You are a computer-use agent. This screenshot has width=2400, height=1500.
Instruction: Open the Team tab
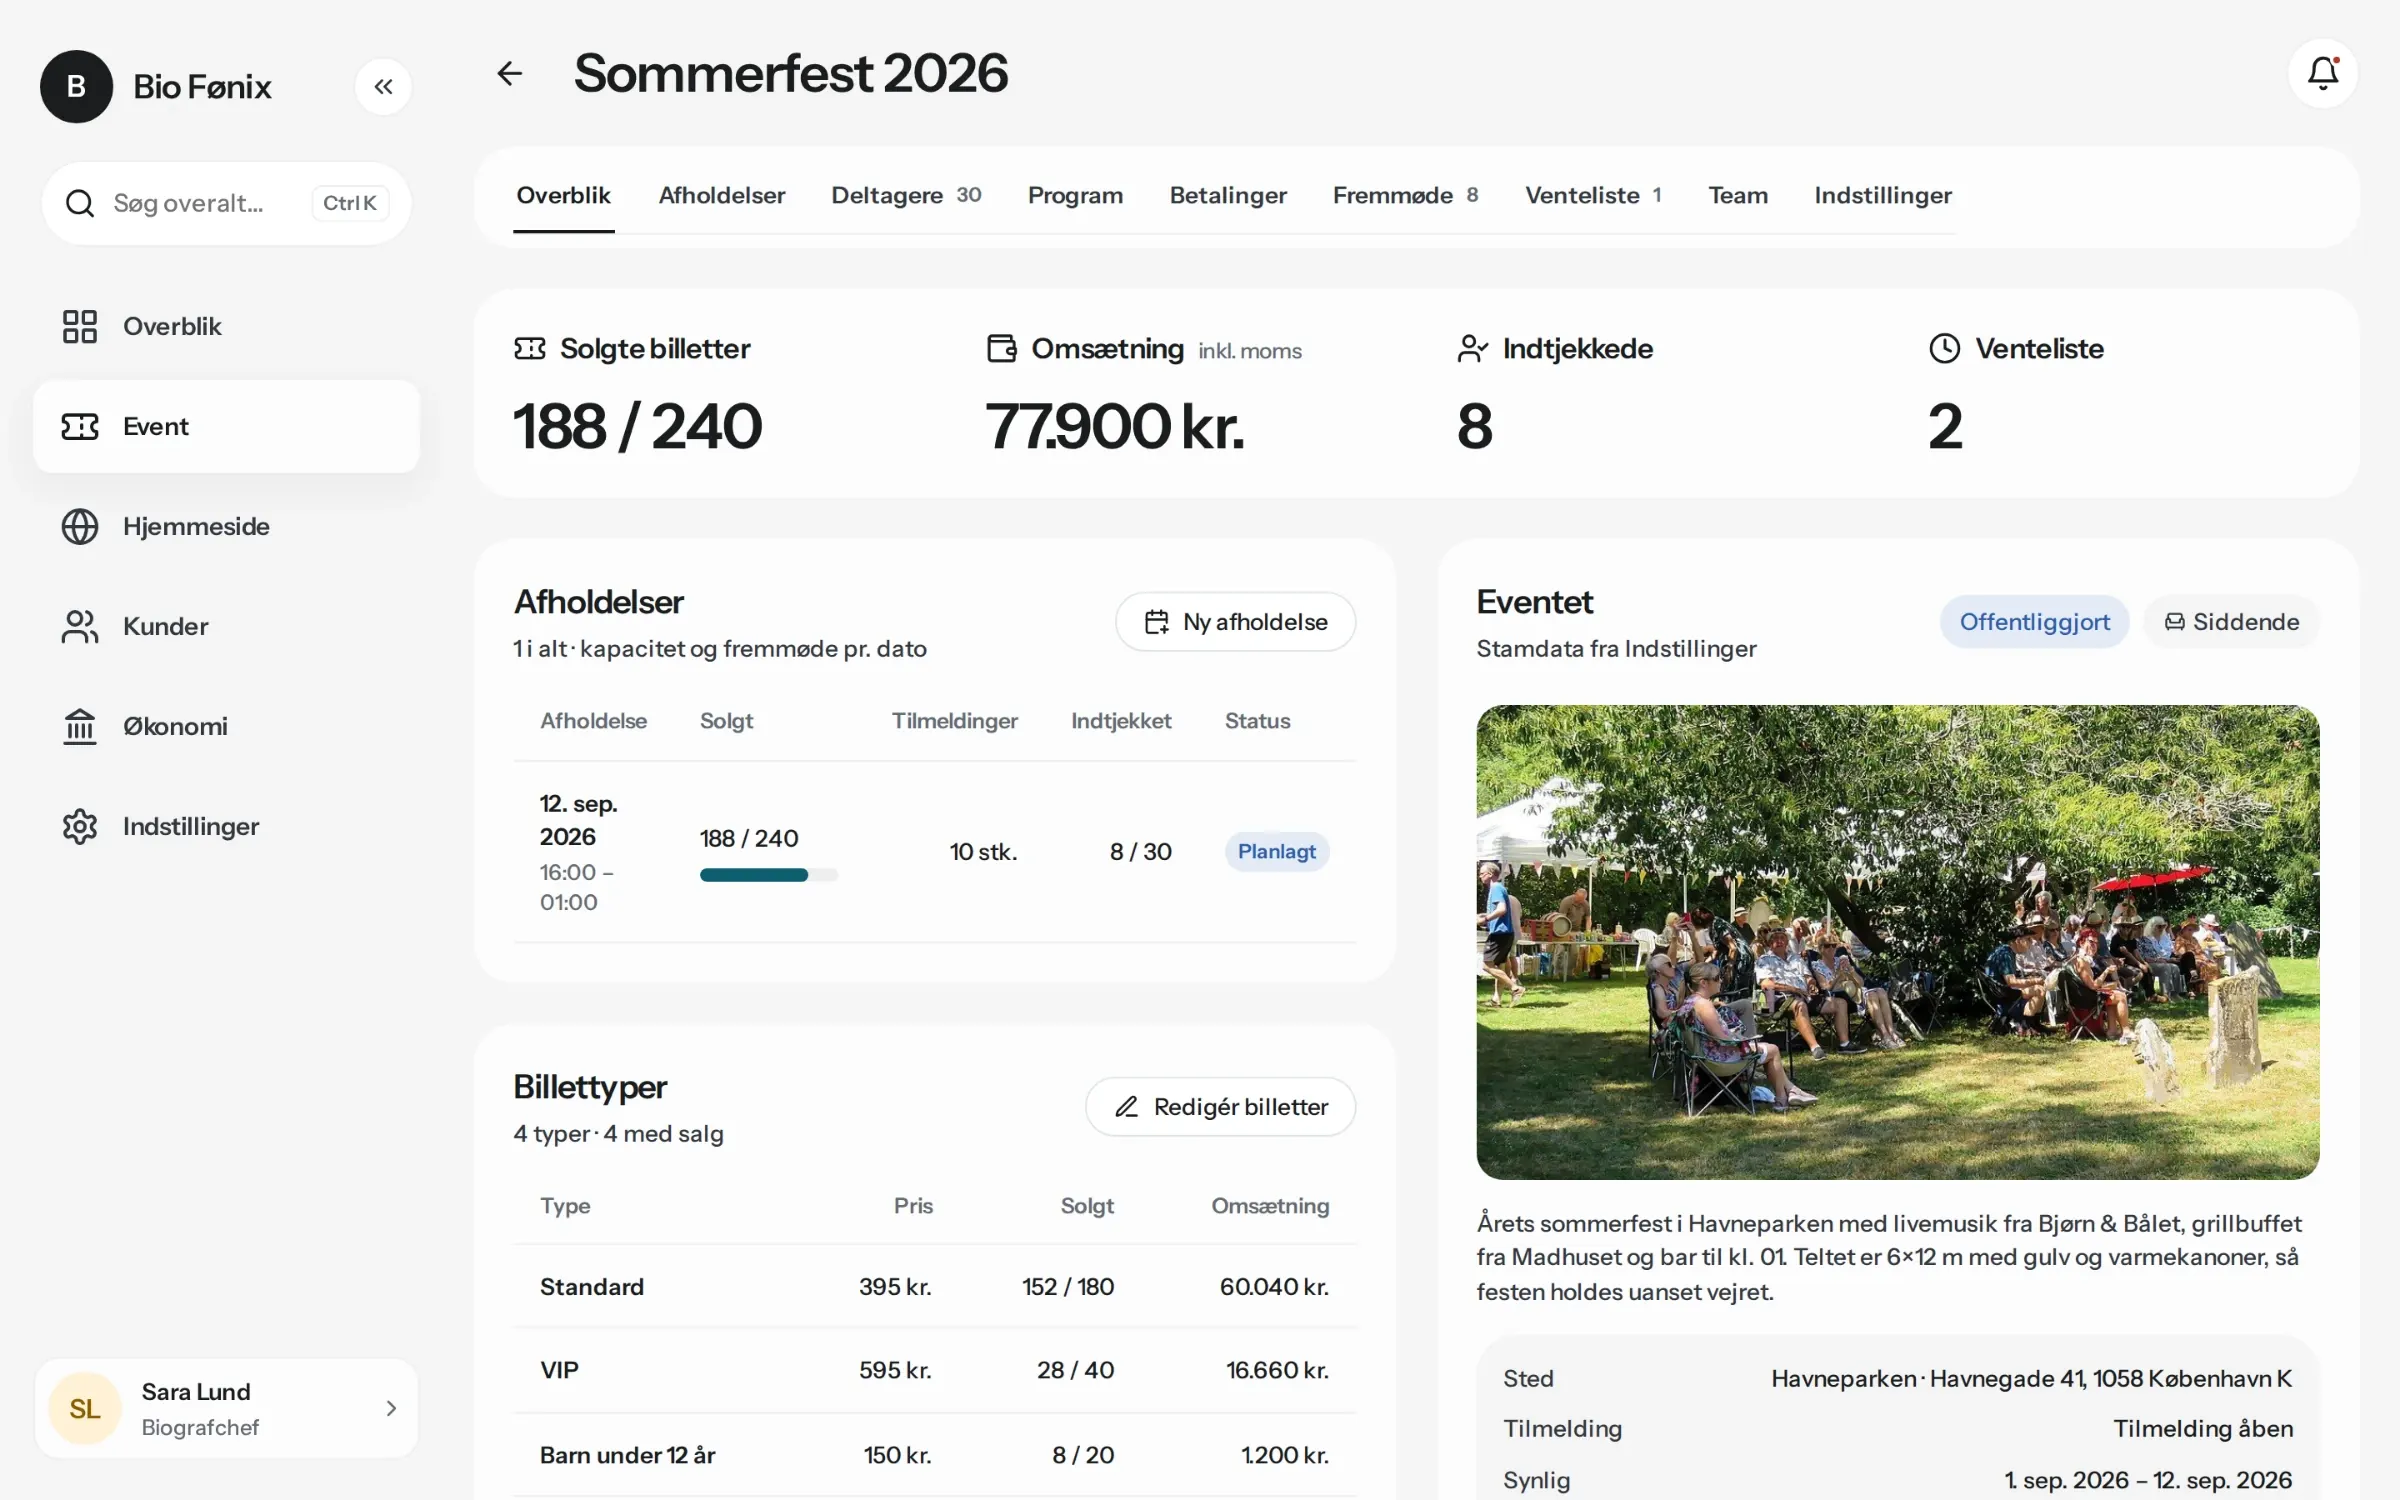tap(1738, 195)
